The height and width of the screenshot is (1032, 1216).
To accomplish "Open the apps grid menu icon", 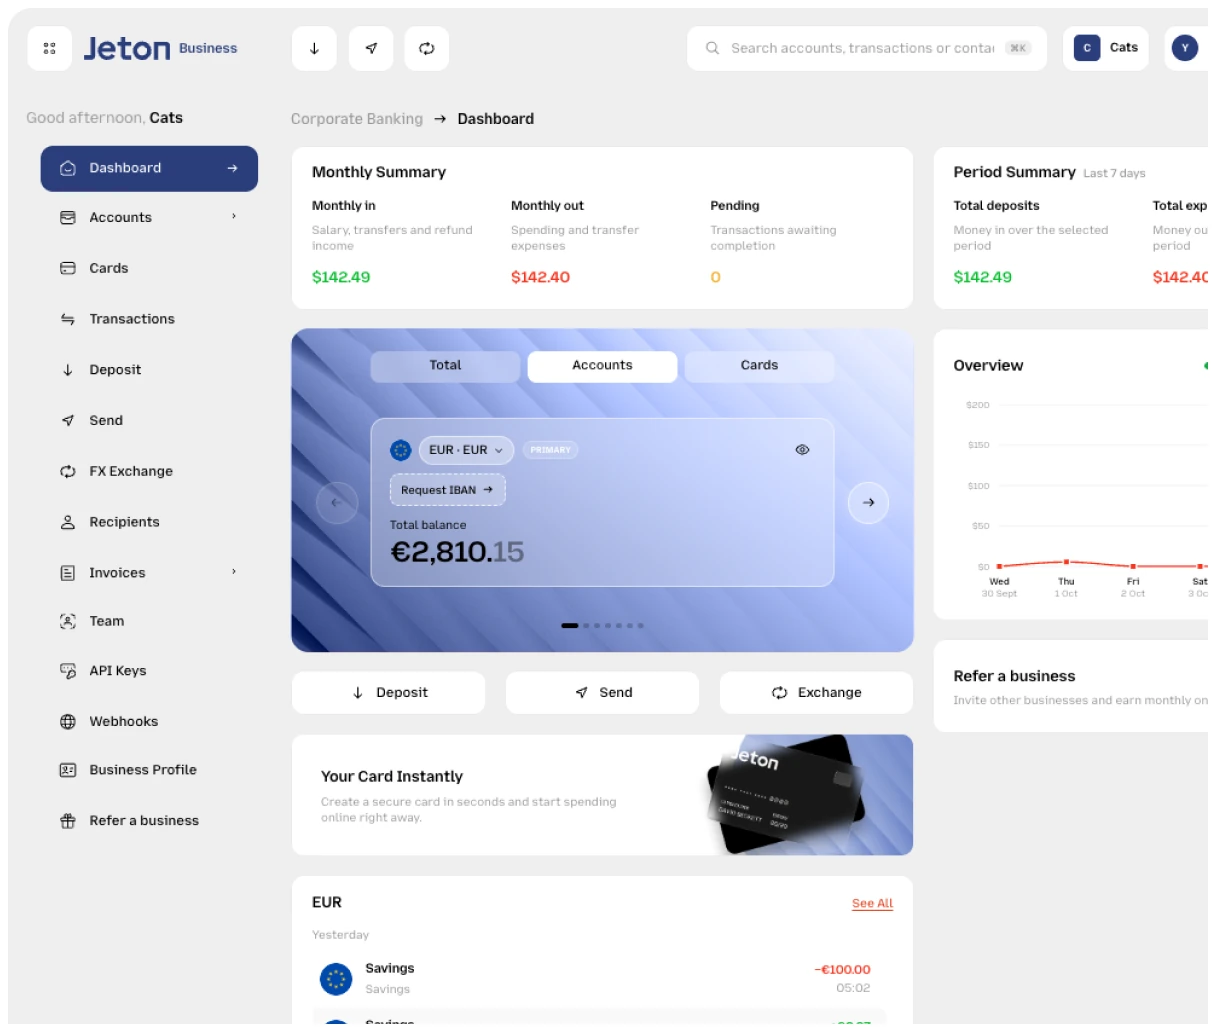I will [x=49, y=48].
